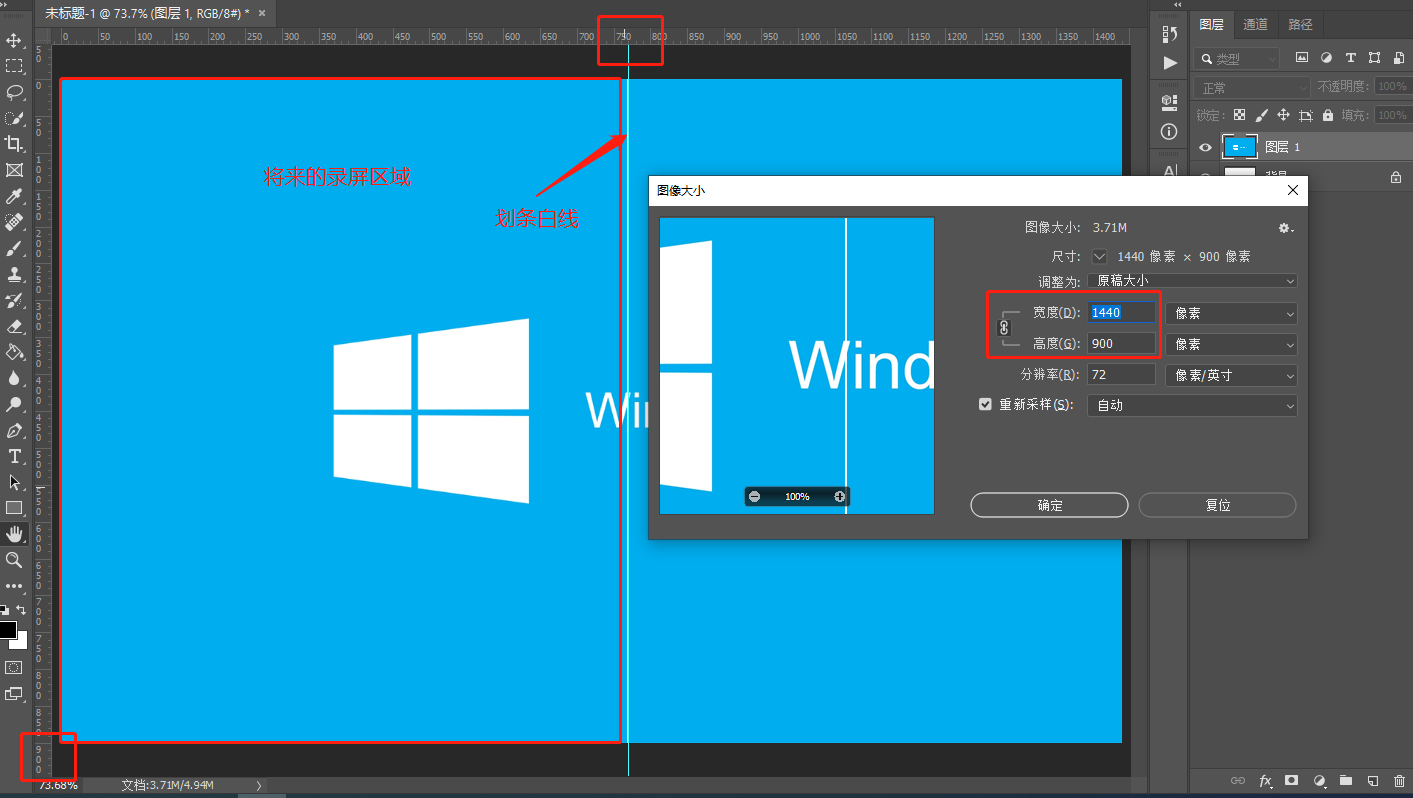The width and height of the screenshot is (1413, 798).
Task: Toggle lock position
Action: tap(1283, 116)
